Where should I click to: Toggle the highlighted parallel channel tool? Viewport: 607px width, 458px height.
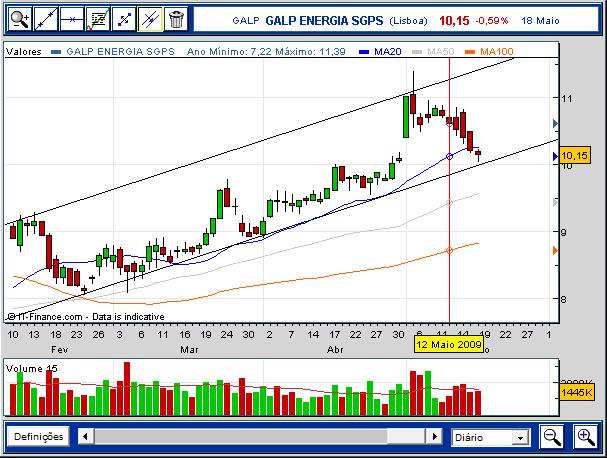click(150, 19)
